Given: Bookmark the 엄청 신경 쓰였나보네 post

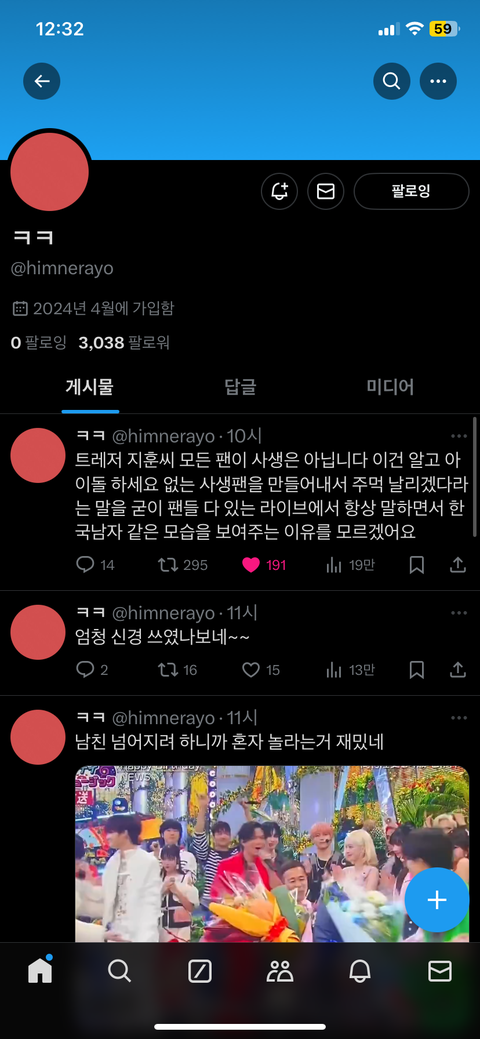Looking at the screenshot, I should pos(416,671).
